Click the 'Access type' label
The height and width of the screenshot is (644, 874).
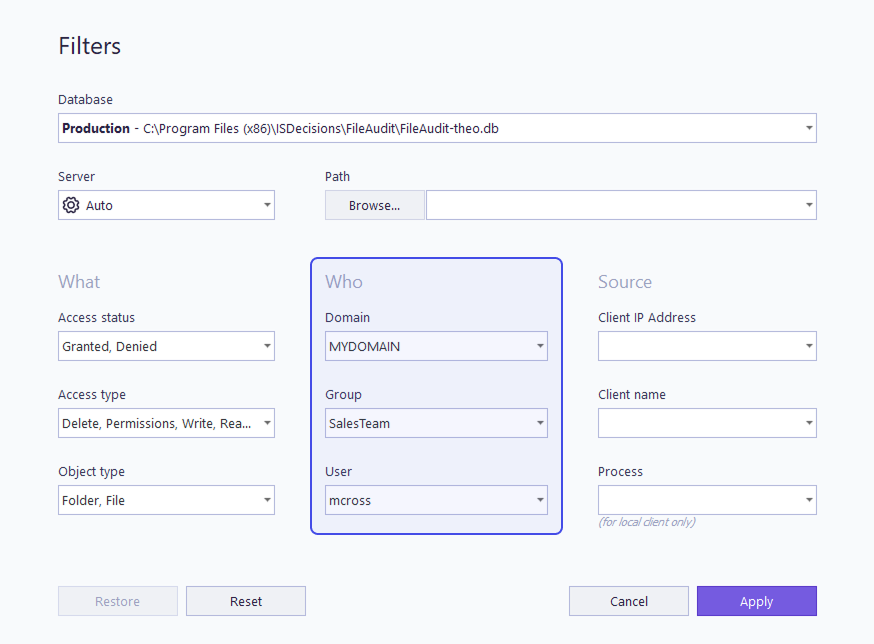point(92,395)
